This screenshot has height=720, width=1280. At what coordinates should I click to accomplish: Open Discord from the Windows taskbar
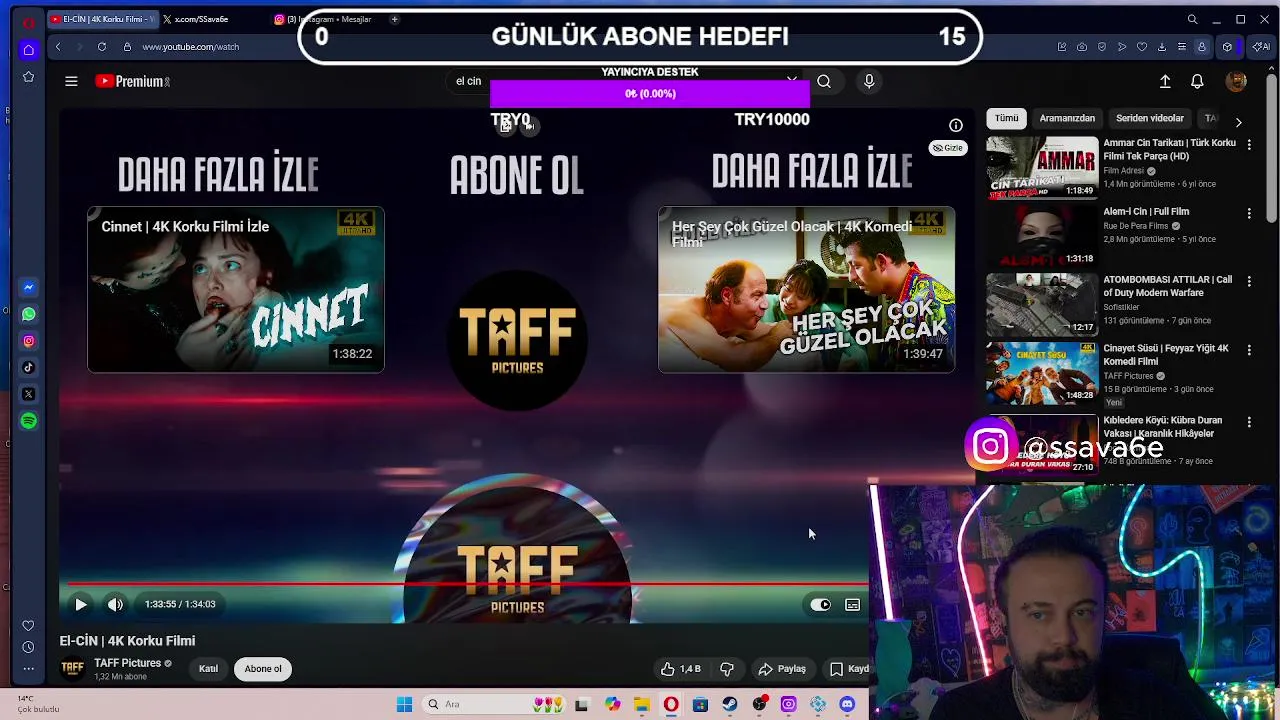848,704
